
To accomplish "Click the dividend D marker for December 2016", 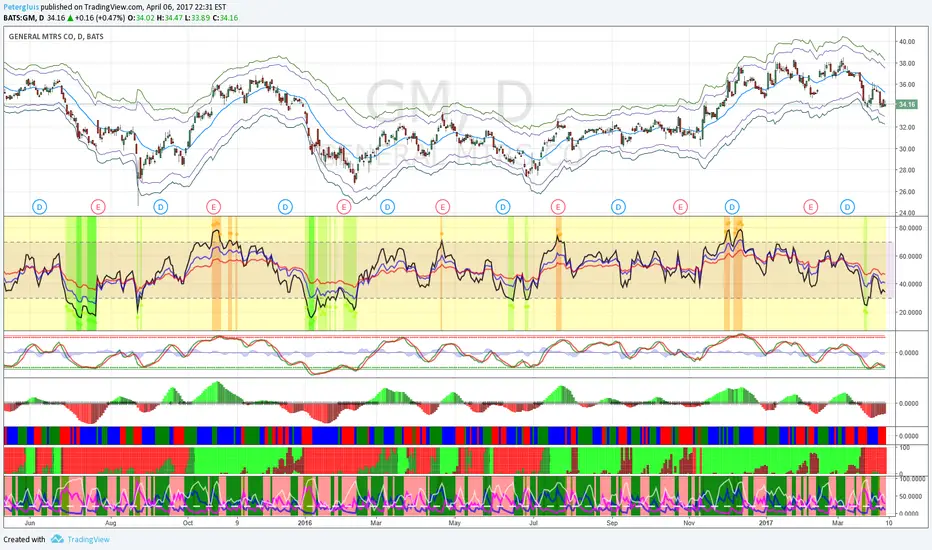I will coord(732,207).
